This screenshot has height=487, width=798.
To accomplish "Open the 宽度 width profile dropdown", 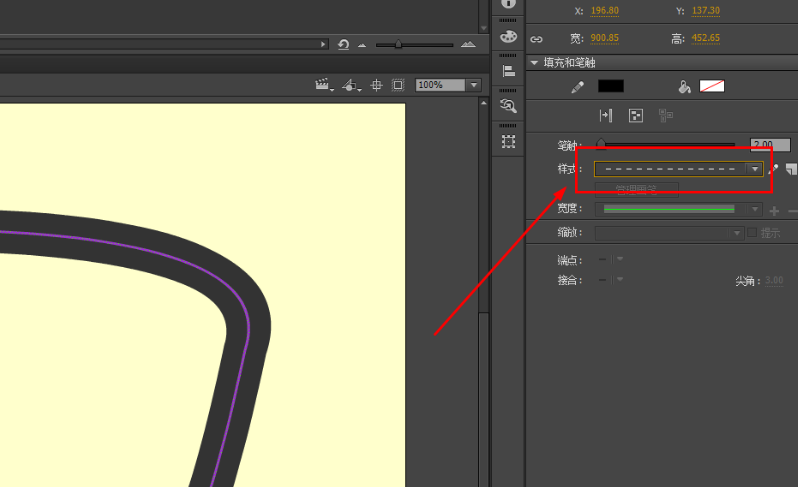I will tap(755, 209).
